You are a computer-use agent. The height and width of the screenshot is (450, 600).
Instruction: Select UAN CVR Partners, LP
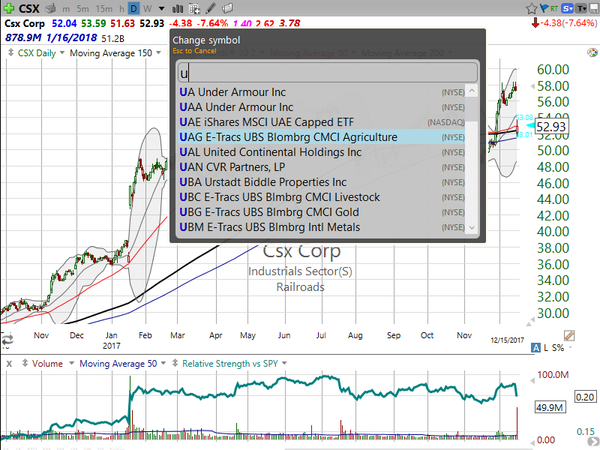point(321,167)
